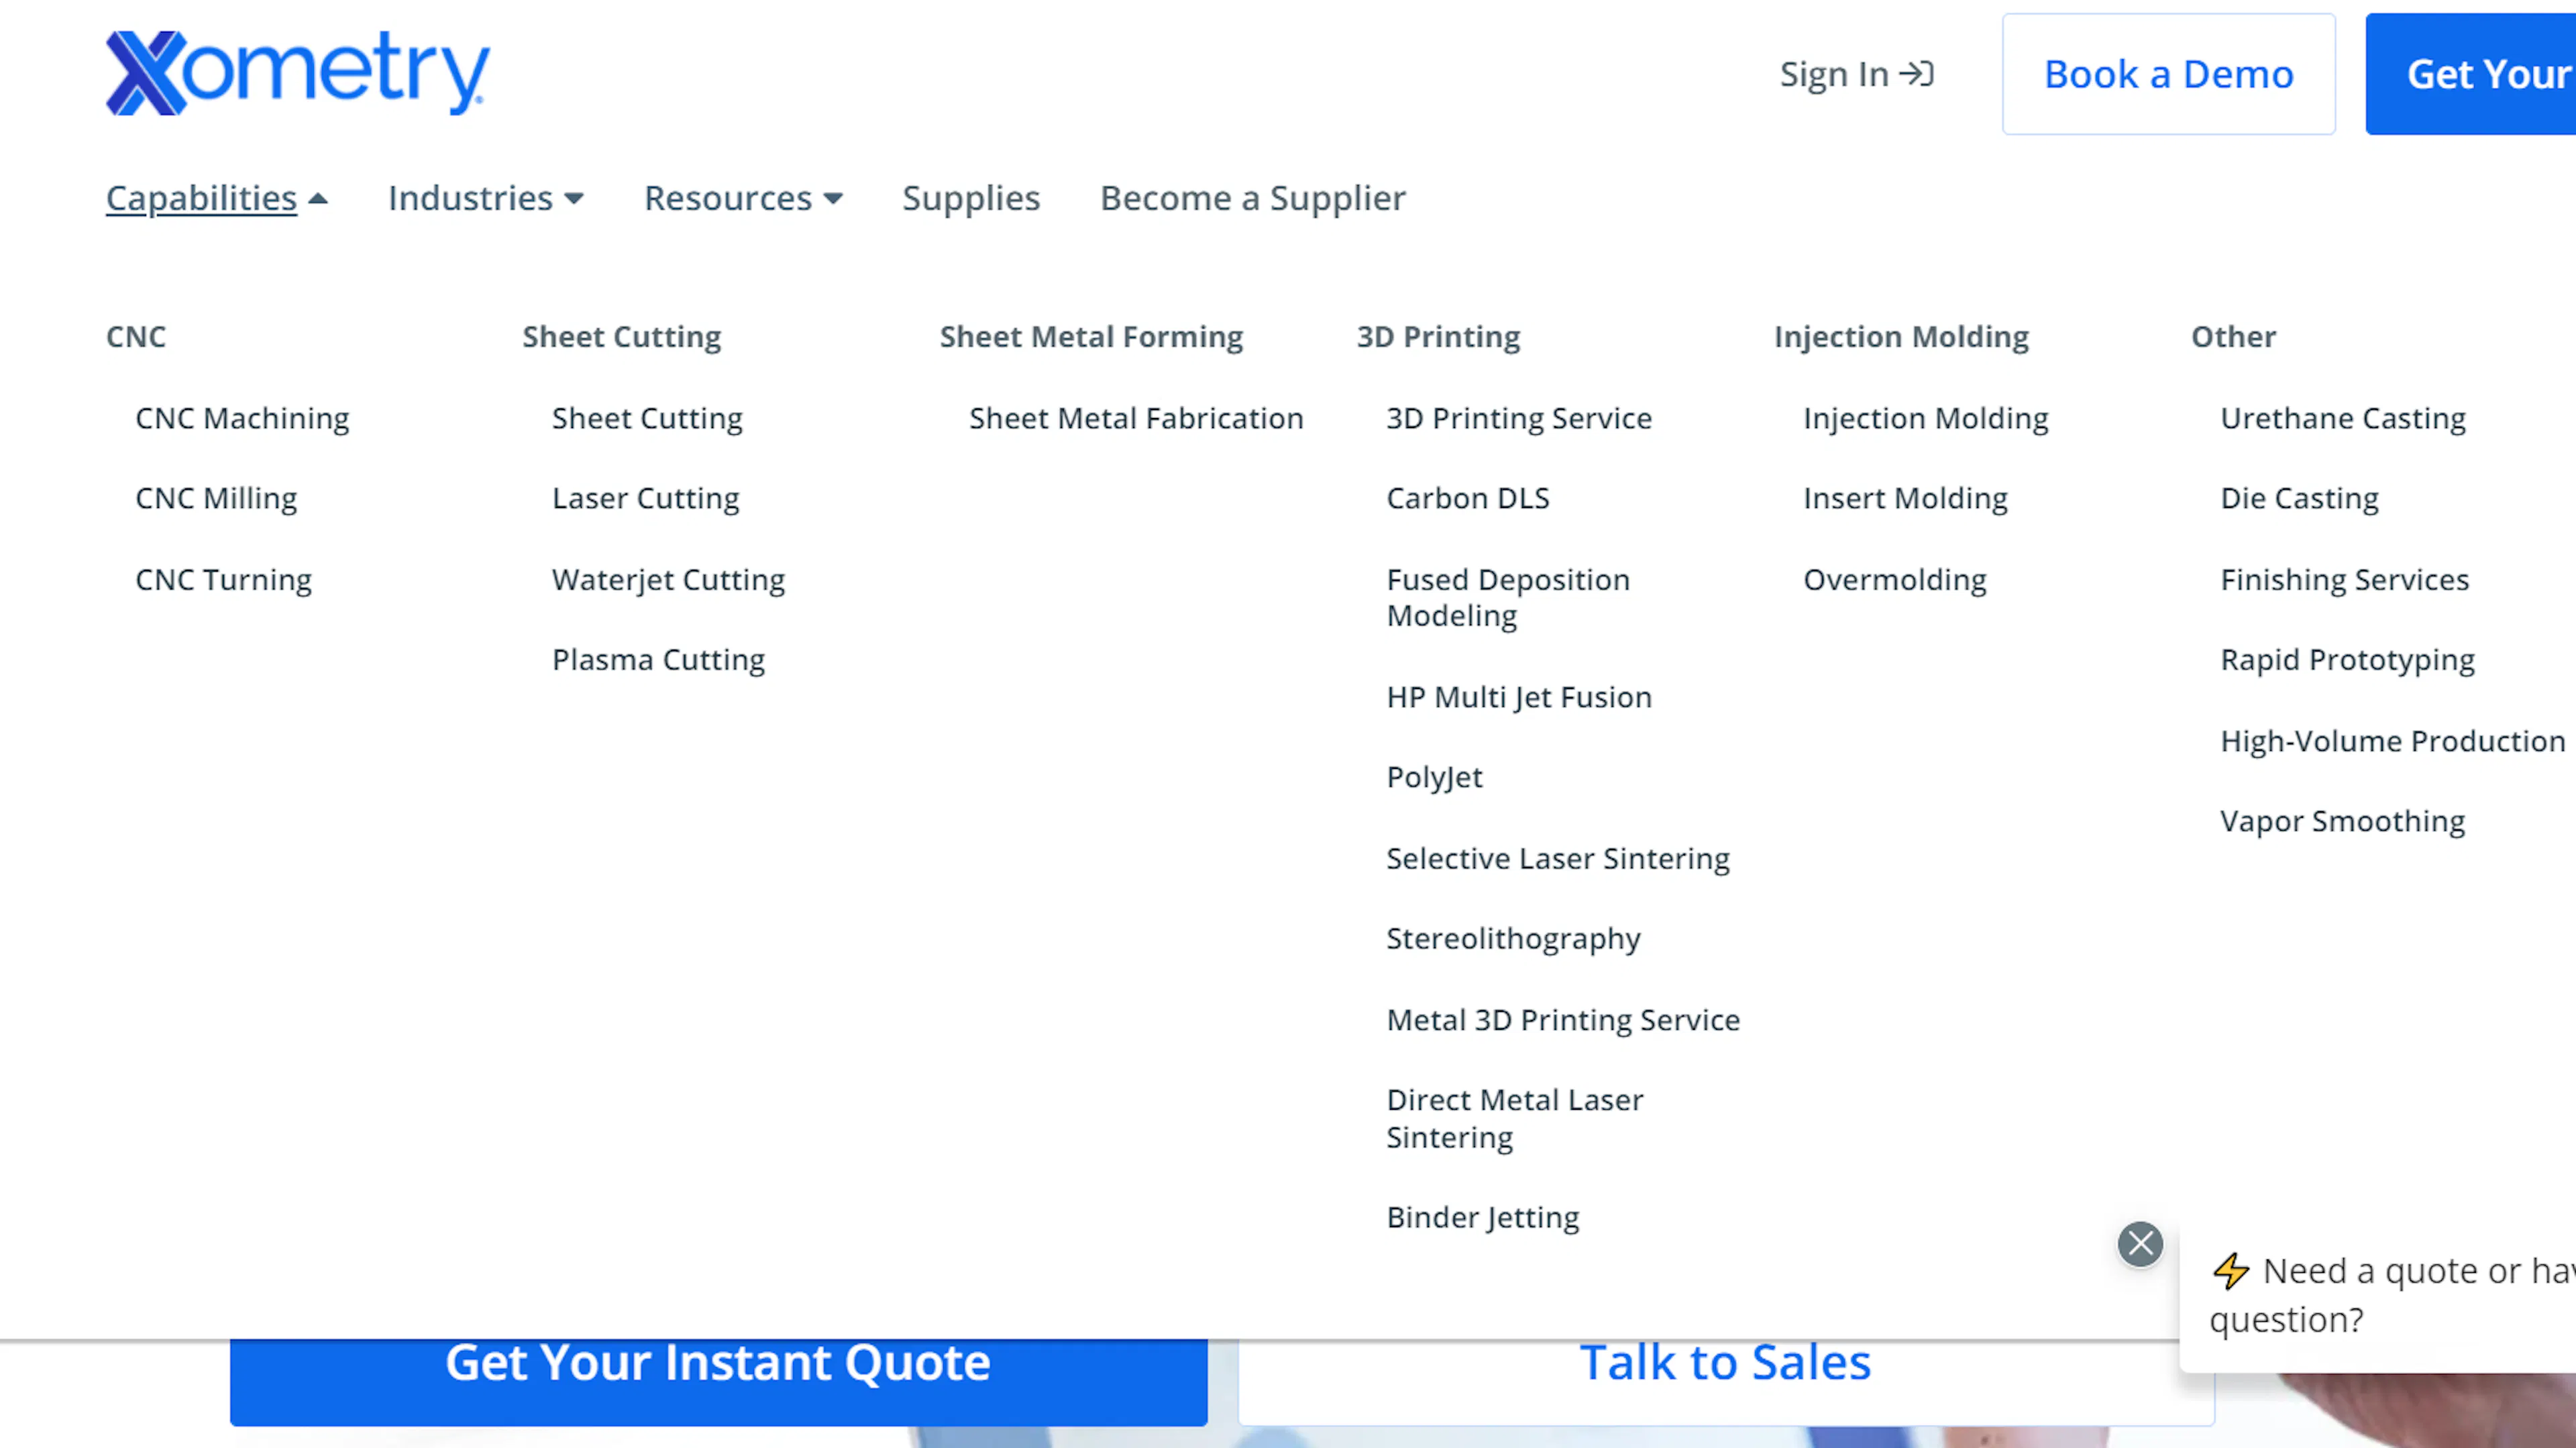Collapse the Capabilities menu
Screen dimensions: 2576x1448
217,198
